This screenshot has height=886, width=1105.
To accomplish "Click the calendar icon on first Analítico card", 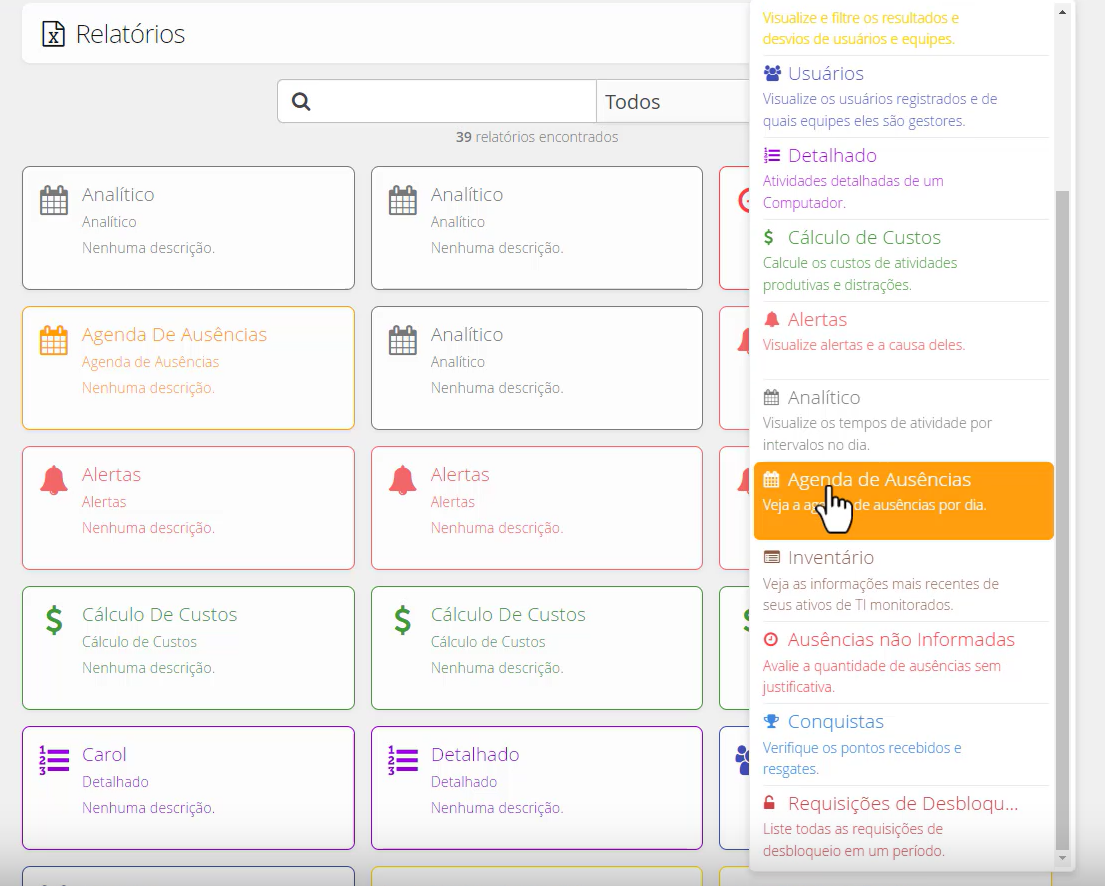I will click(54, 200).
